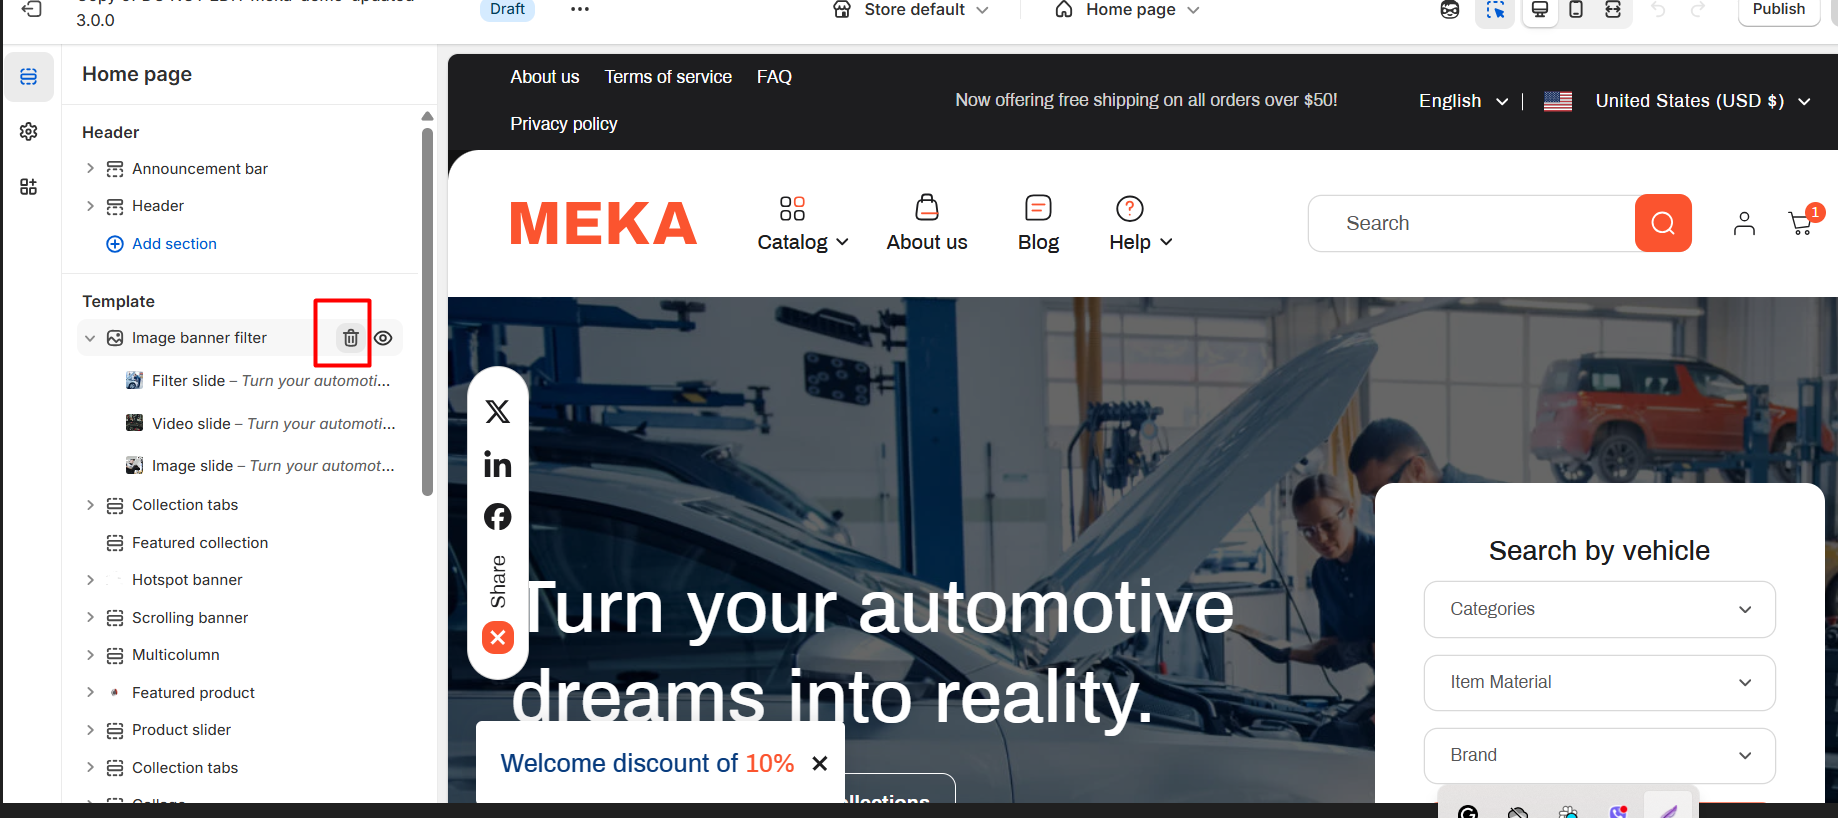Open the account profile icon
1838x818 pixels.
[x=1744, y=223]
